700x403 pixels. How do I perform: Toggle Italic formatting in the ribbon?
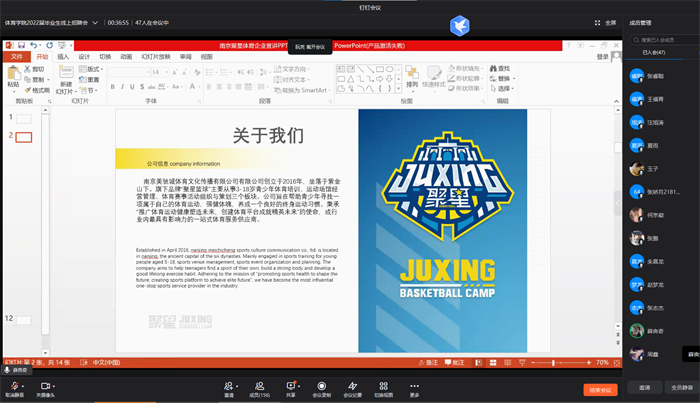pos(122,87)
